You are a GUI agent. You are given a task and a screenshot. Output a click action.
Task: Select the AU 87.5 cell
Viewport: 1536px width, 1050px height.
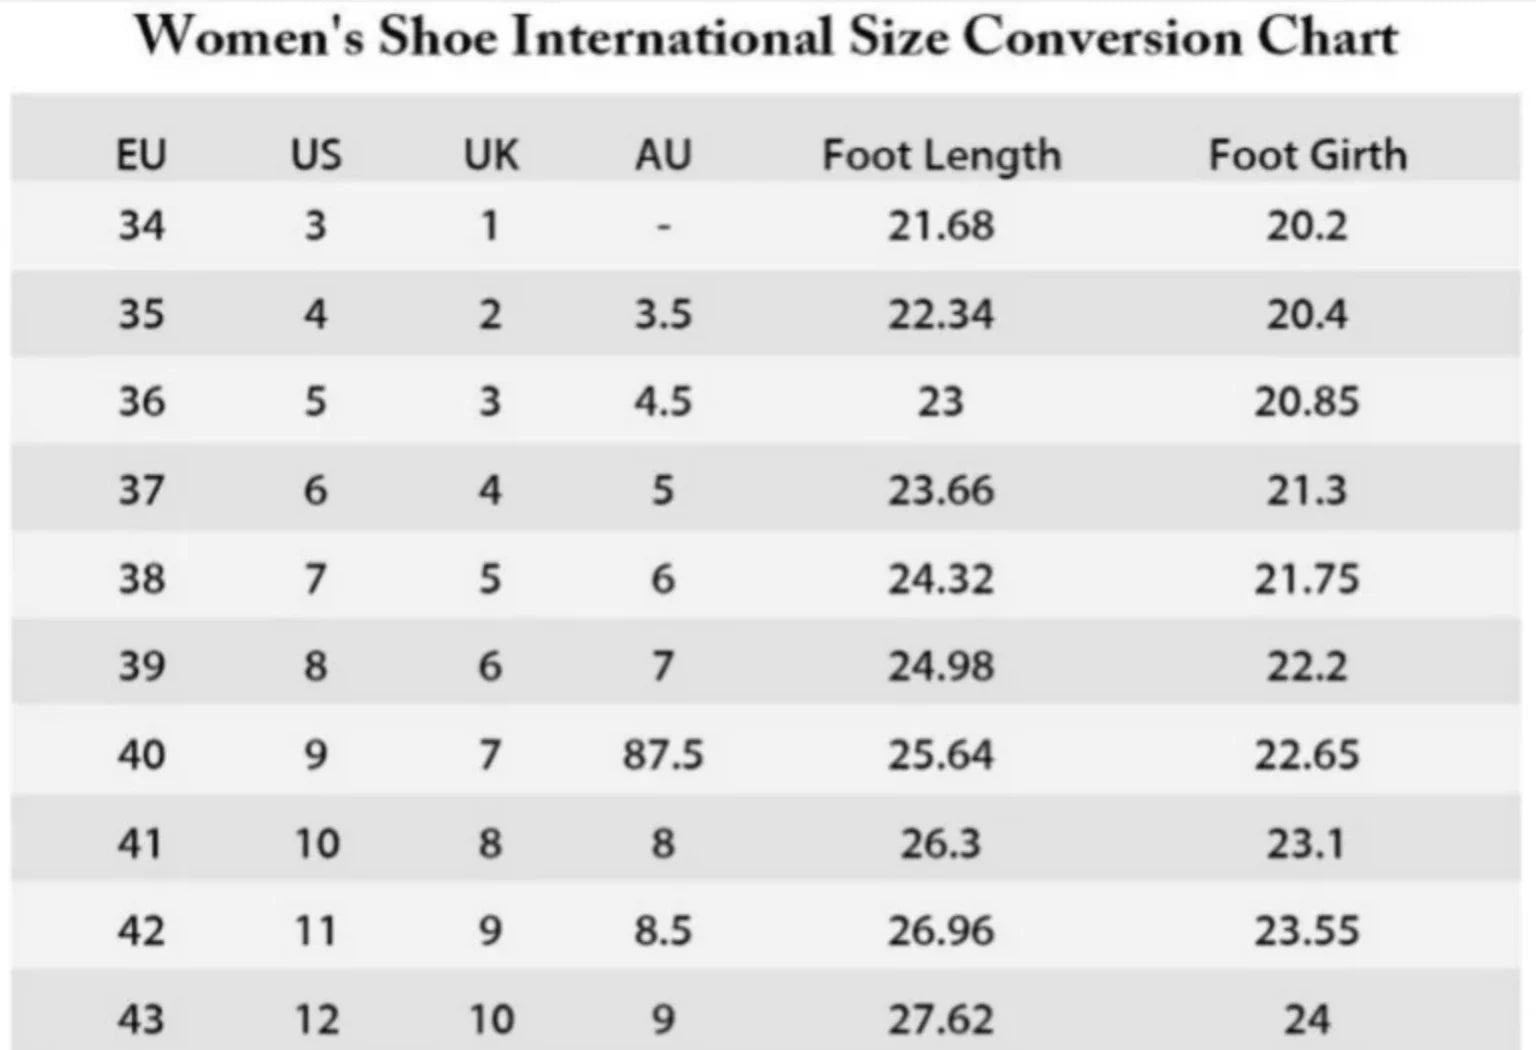[x=663, y=754]
